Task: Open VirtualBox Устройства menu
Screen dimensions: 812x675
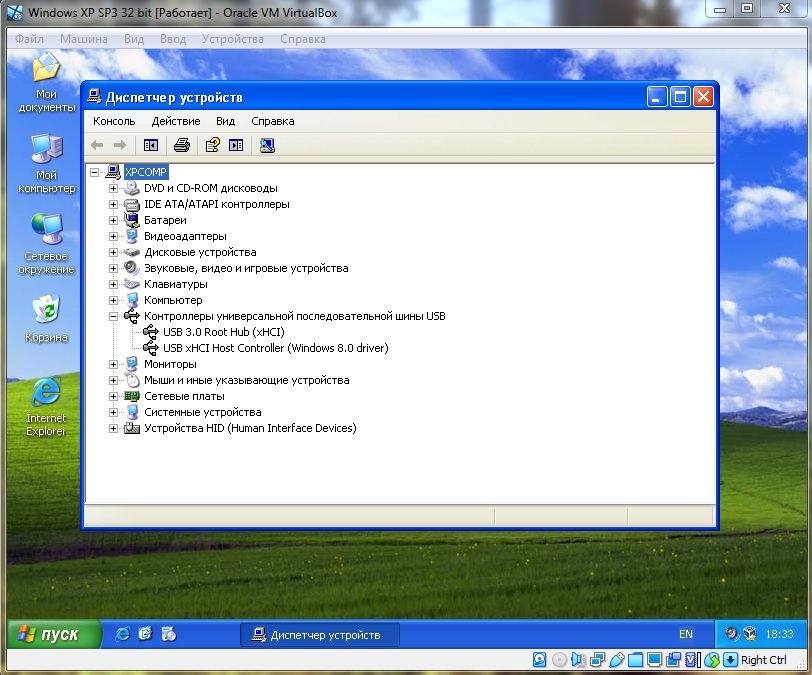Action: click(232, 39)
